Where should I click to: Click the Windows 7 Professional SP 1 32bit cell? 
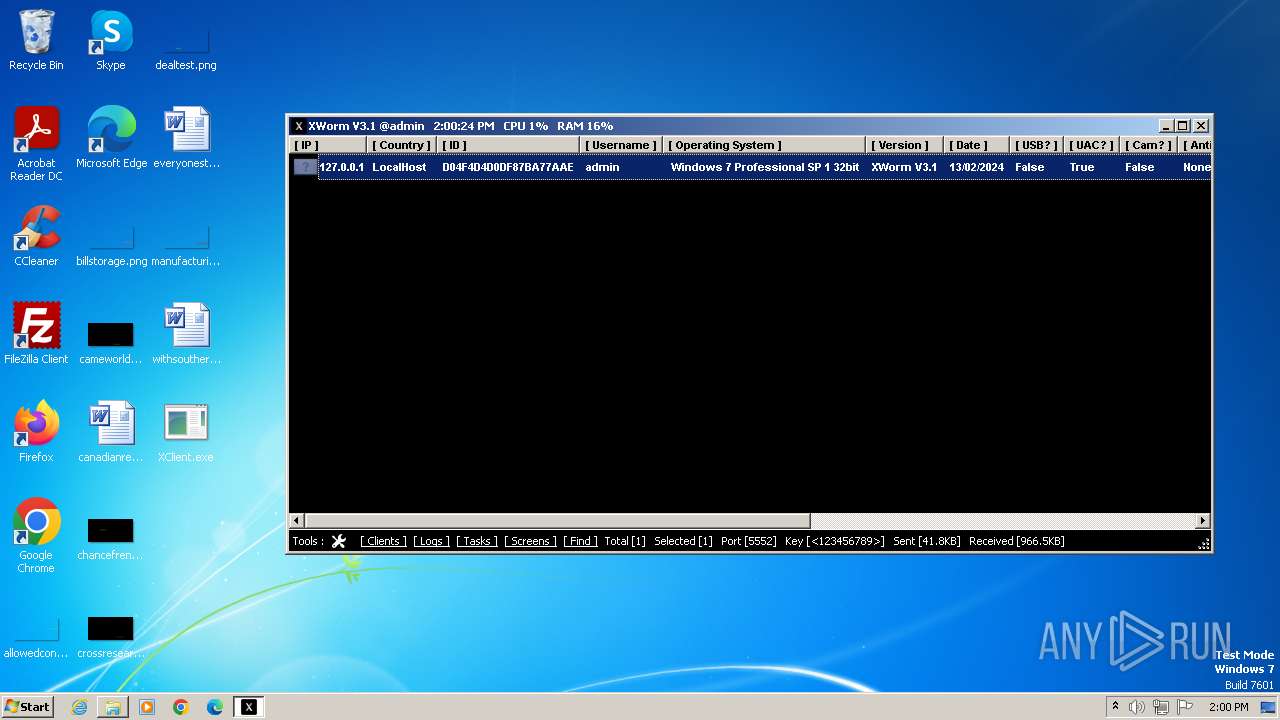tap(765, 167)
